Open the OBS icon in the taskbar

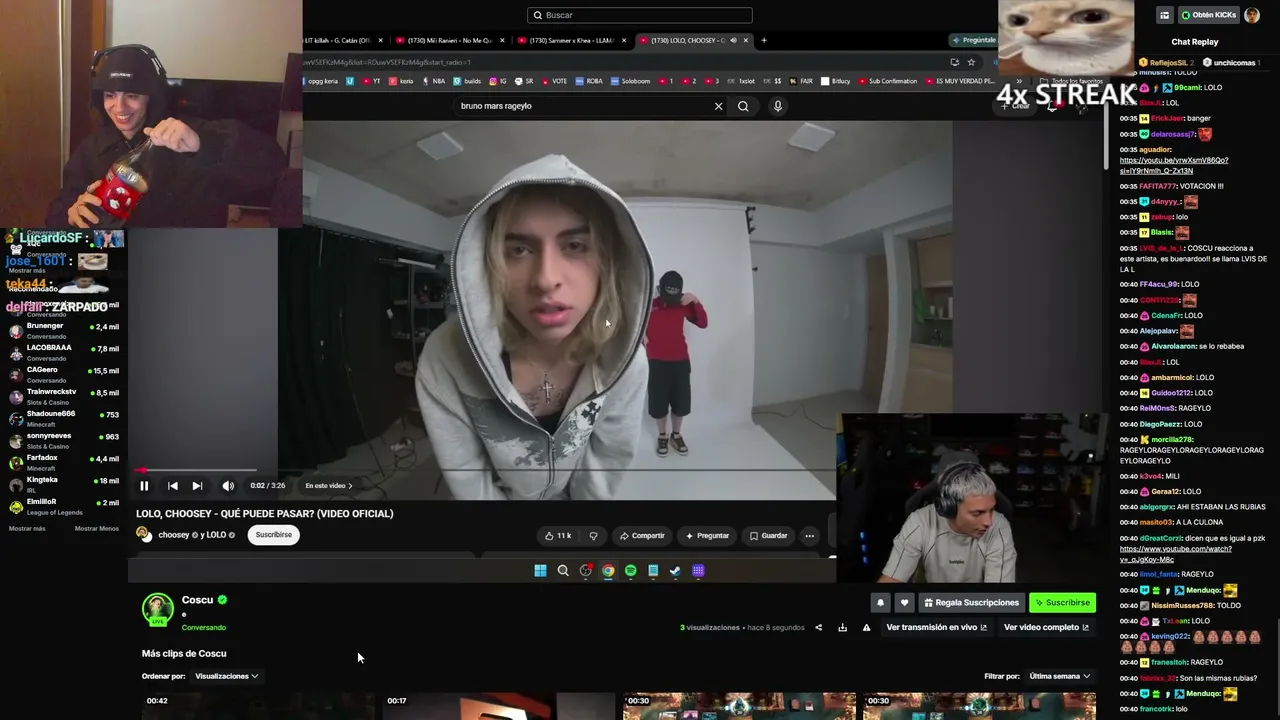click(586, 571)
